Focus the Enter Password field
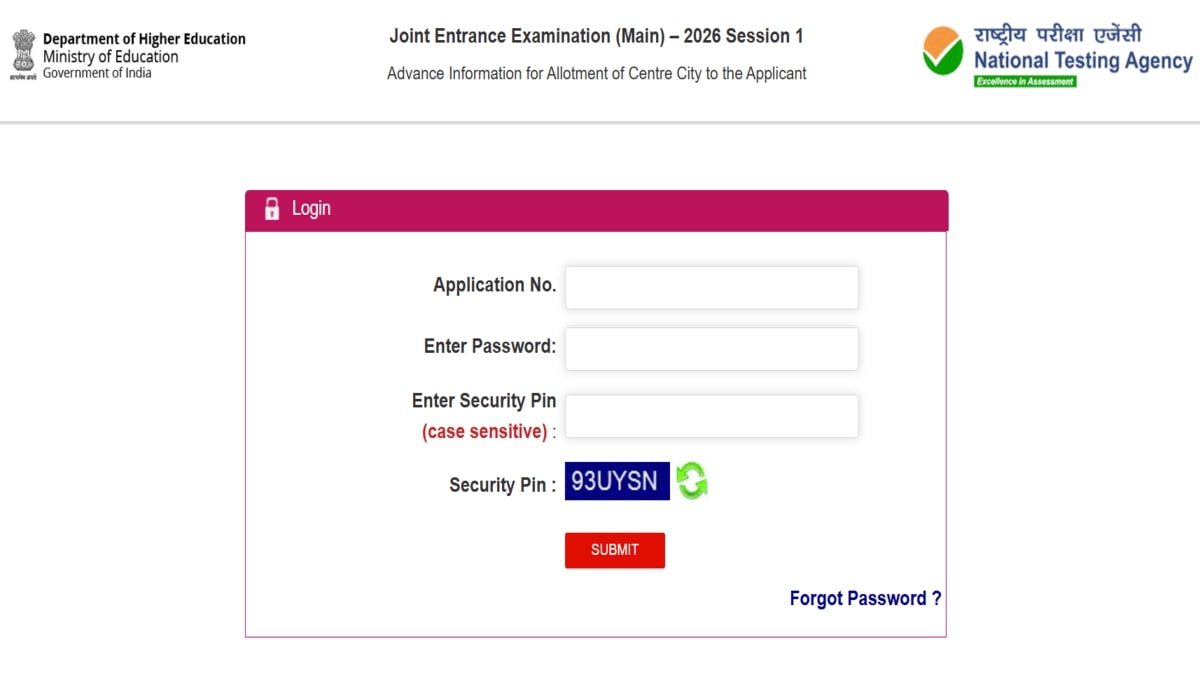1200x675 pixels. click(x=711, y=349)
